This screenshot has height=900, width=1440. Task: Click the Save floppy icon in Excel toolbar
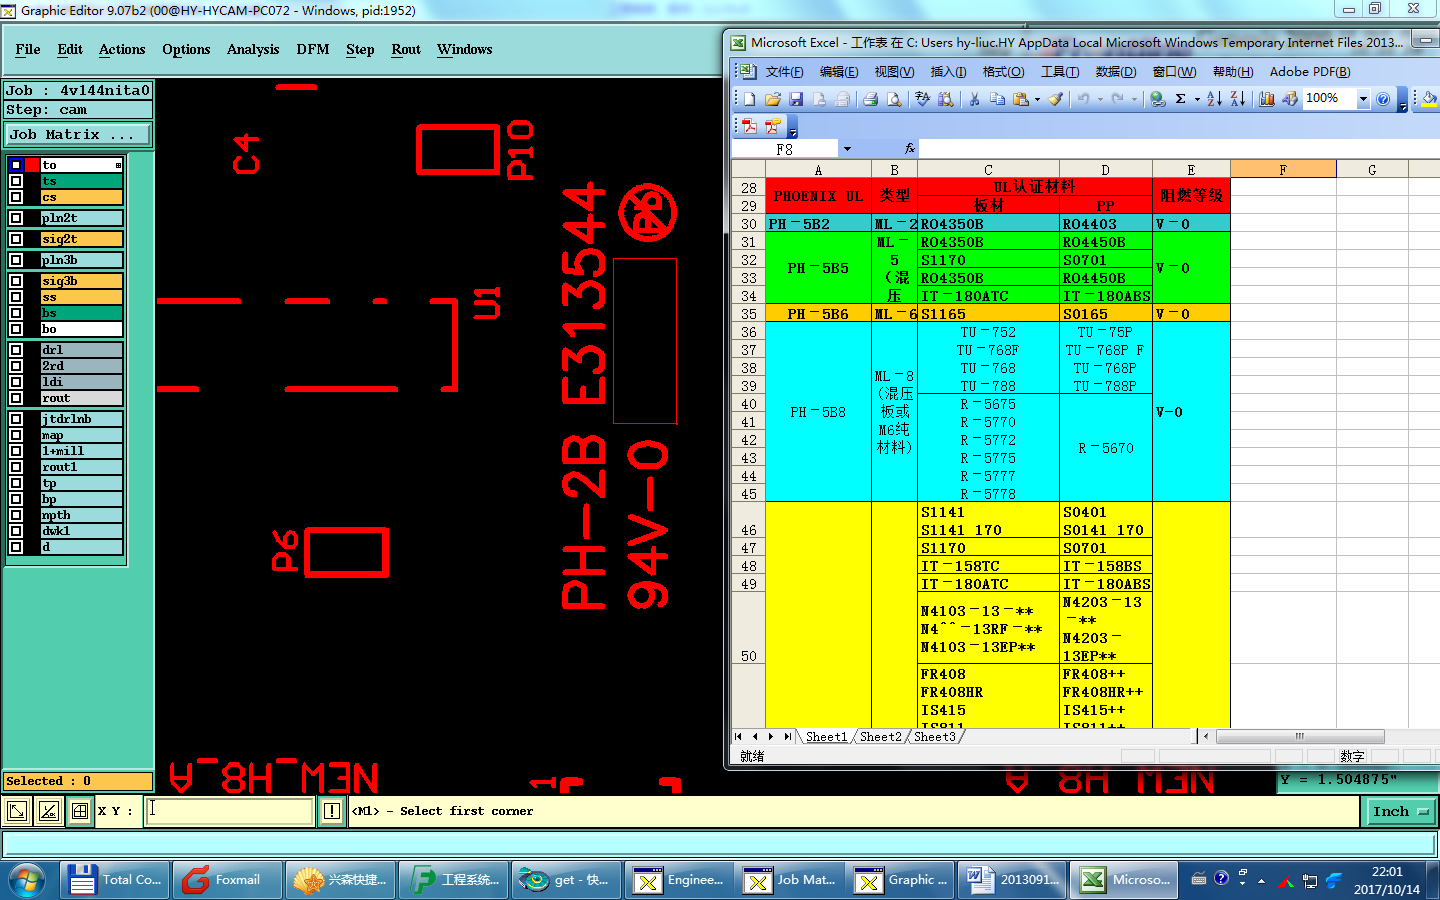point(796,99)
